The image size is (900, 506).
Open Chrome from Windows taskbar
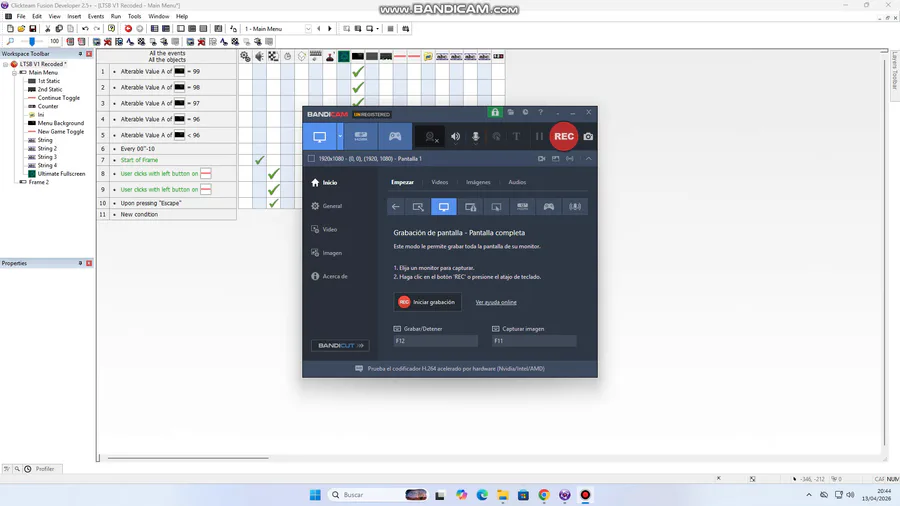pos(544,495)
